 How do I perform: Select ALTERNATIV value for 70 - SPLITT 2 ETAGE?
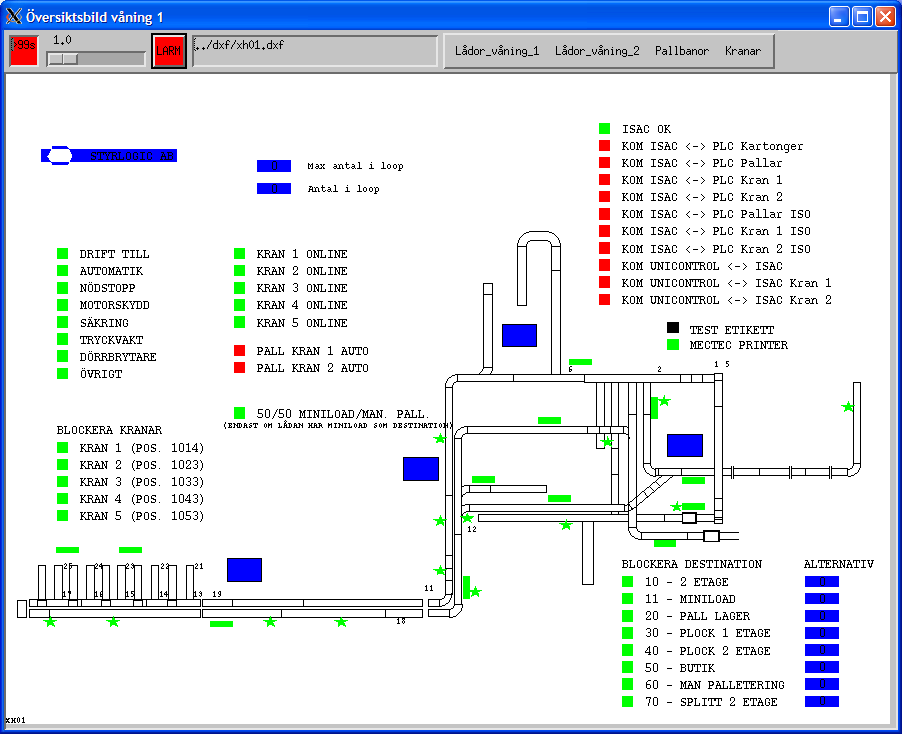[x=821, y=701]
